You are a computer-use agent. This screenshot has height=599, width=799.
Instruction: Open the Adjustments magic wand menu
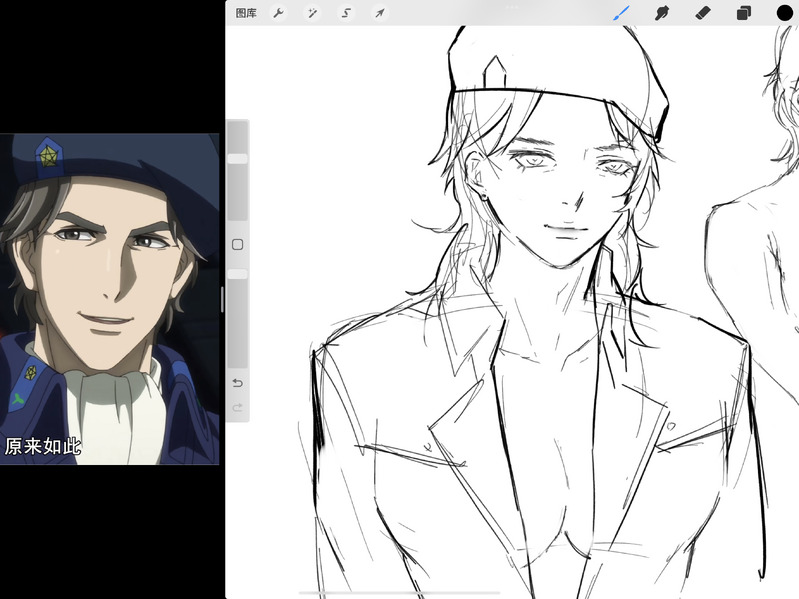[312, 13]
